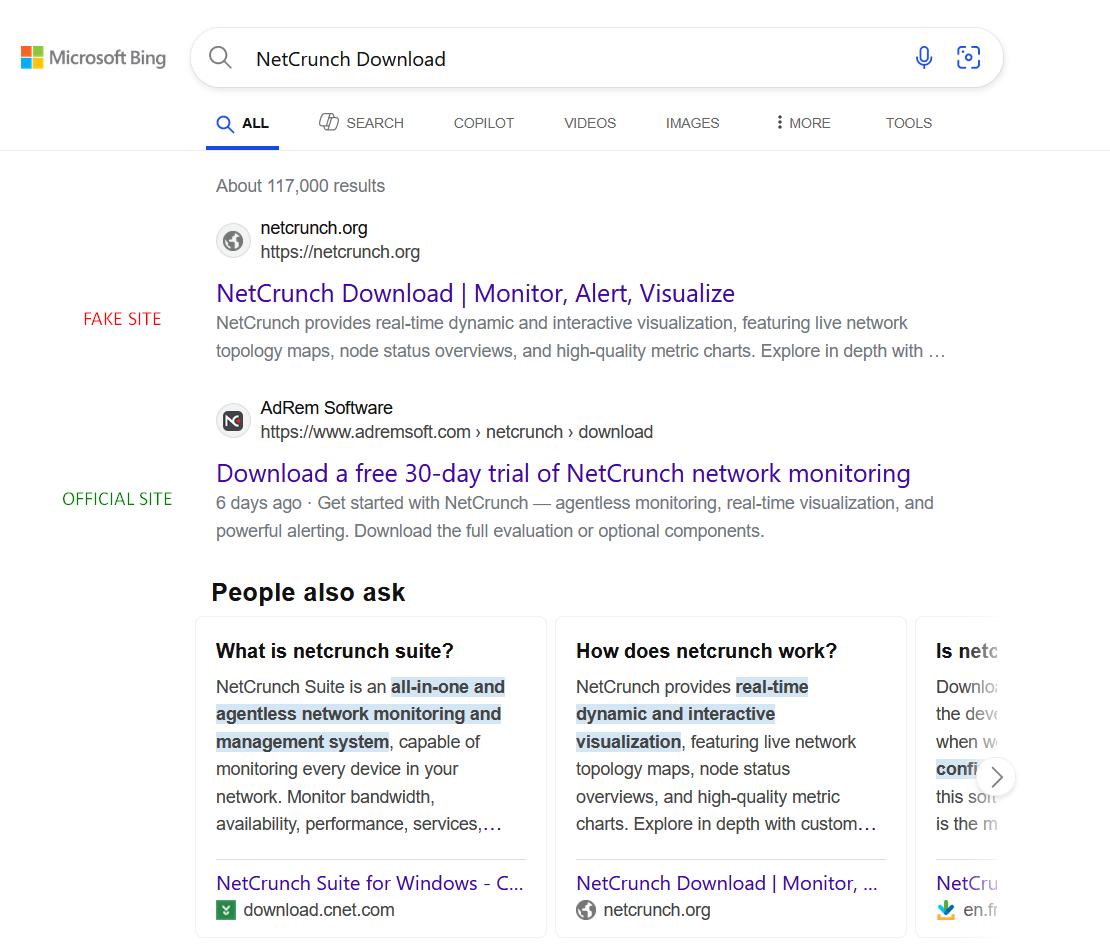Open the COPILOT tab
The height and width of the screenshot is (948, 1110).
(484, 123)
